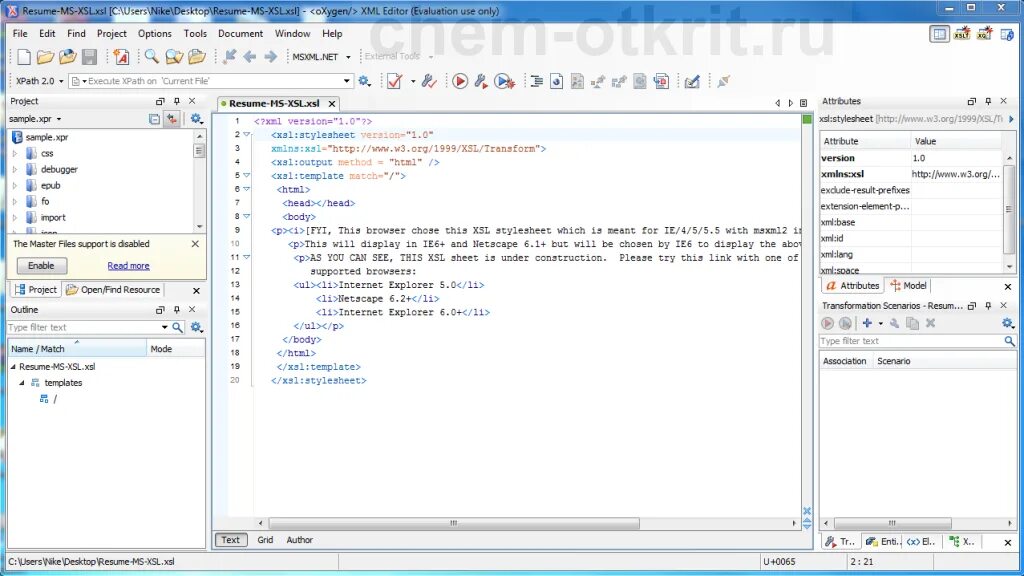Image resolution: width=1024 pixels, height=576 pixels.
Task: Click Configure Transformation Scenario wrench icon
Action: 481,81
